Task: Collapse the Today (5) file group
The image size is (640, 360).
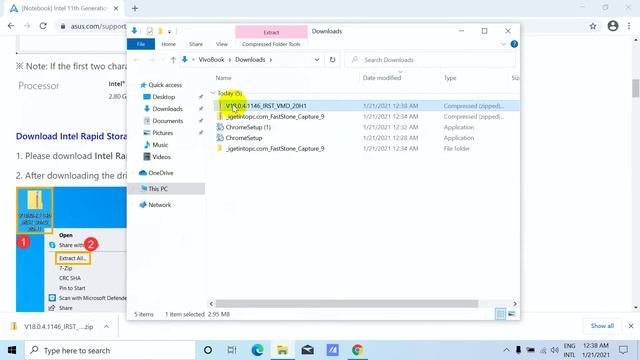Action: (213, 93)
